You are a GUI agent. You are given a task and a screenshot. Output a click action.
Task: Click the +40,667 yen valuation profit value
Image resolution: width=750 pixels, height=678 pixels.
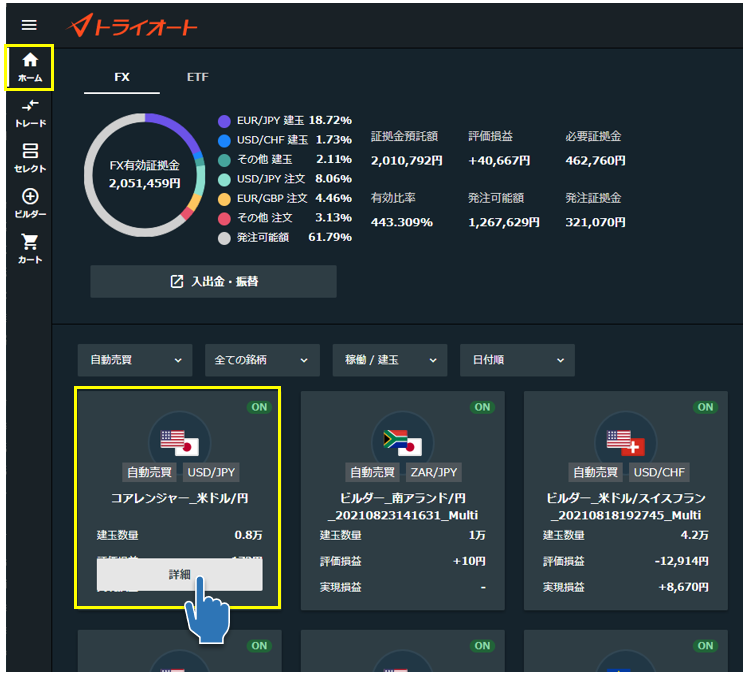point(499,161)
